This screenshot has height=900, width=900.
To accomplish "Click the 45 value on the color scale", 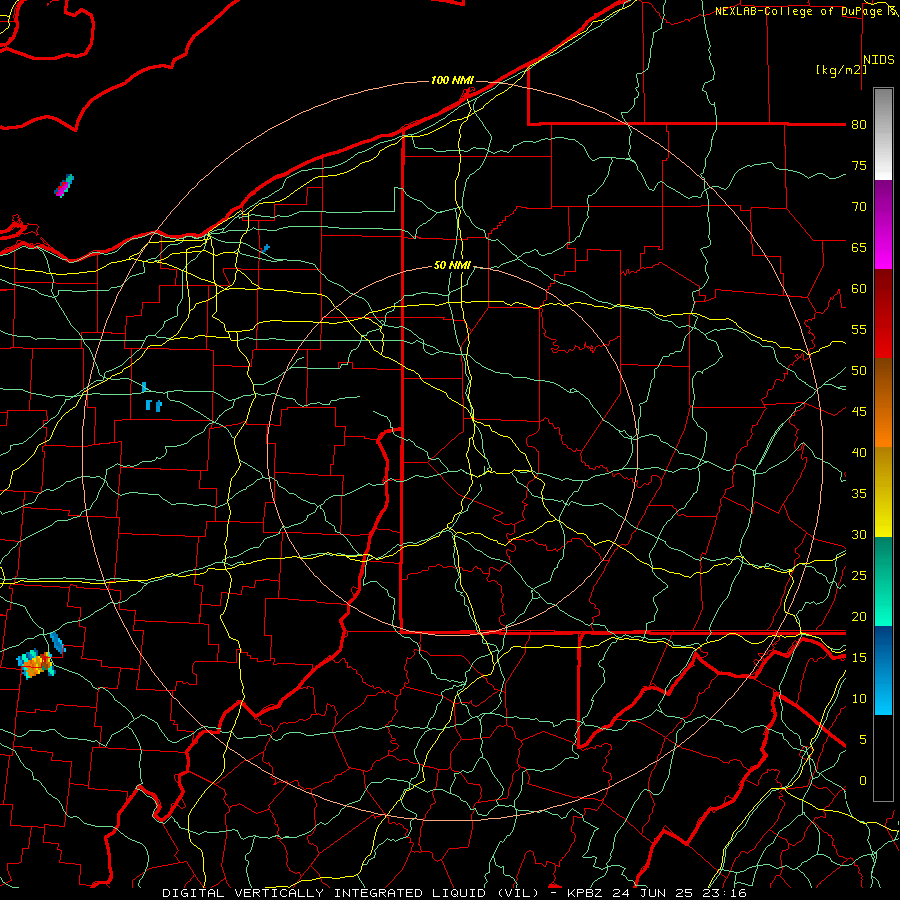I will [x=859, y=412].
